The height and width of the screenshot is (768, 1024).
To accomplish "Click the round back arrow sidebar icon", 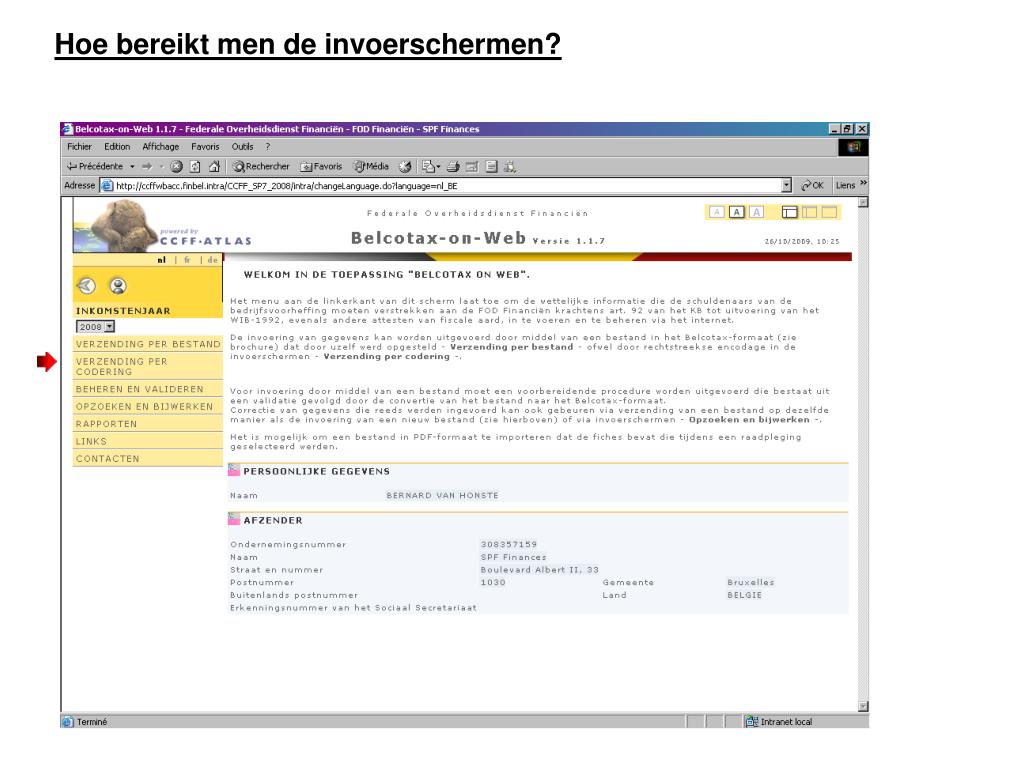I will (87, 285).
